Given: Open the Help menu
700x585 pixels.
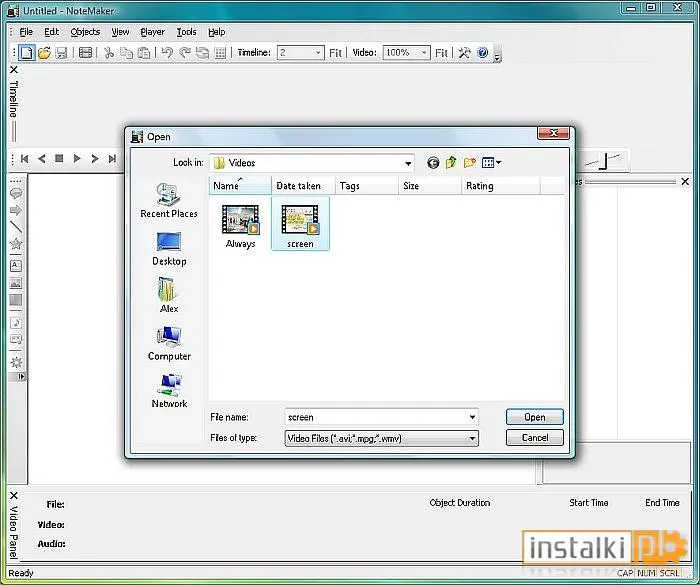Looking at the screenshot, I should coord(217,32).
